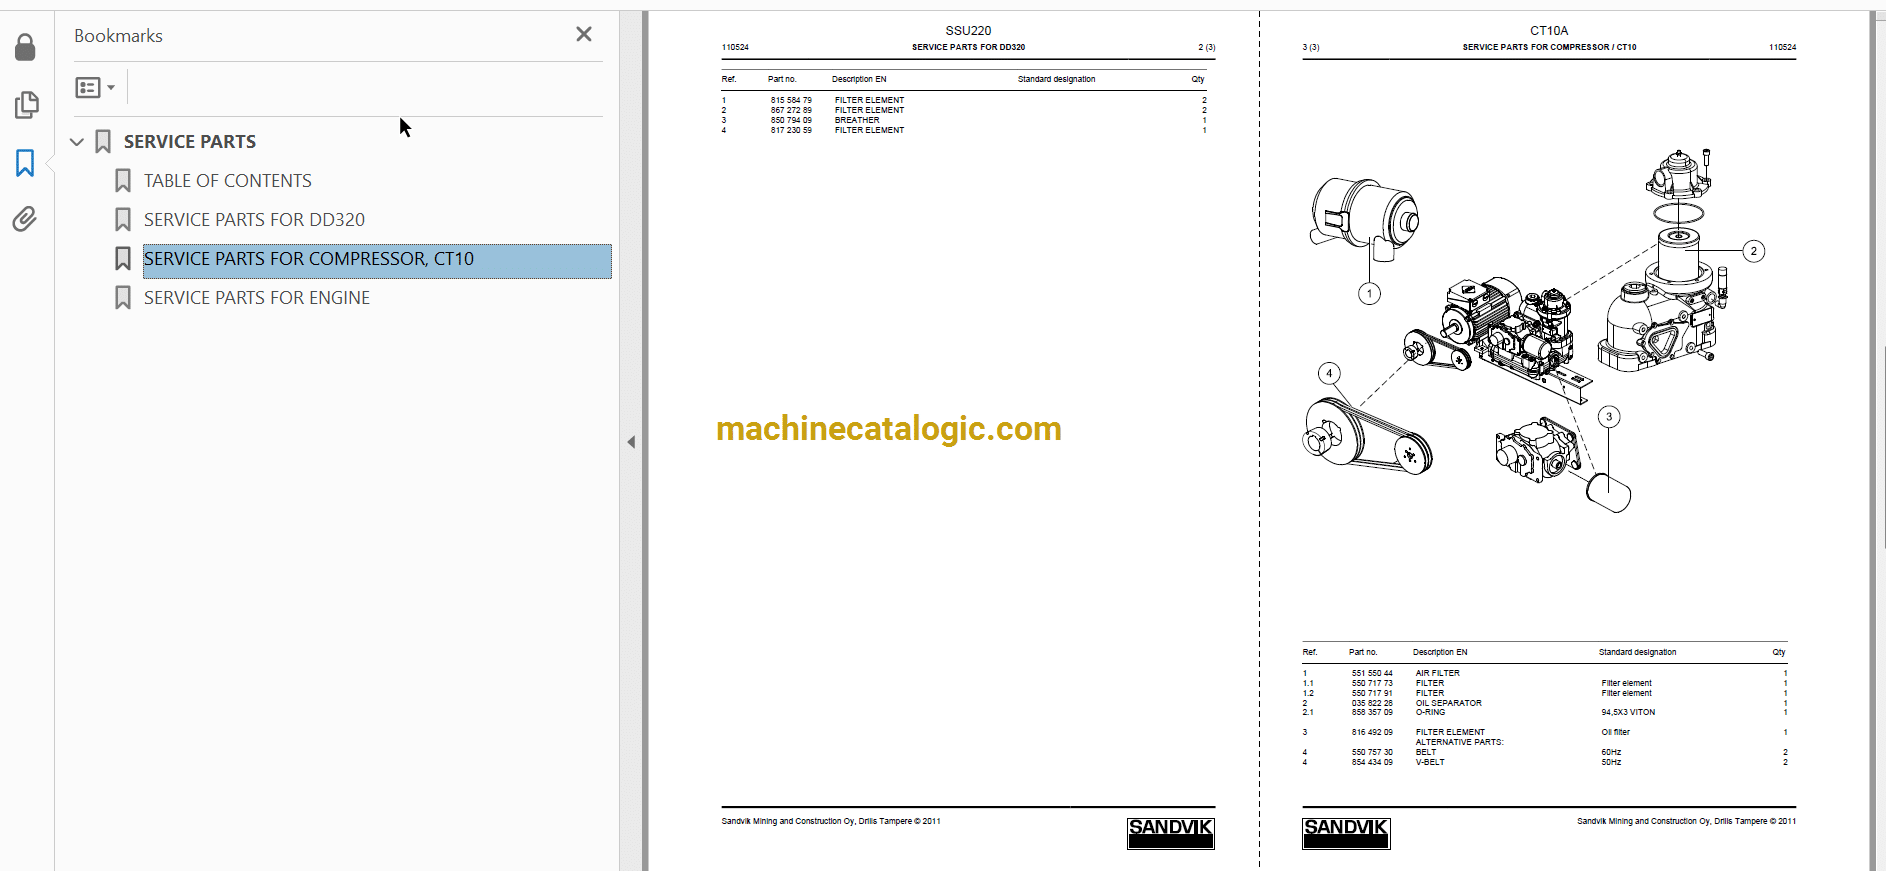Click bookmark icon beside SERVICE PARTS root

103,142
